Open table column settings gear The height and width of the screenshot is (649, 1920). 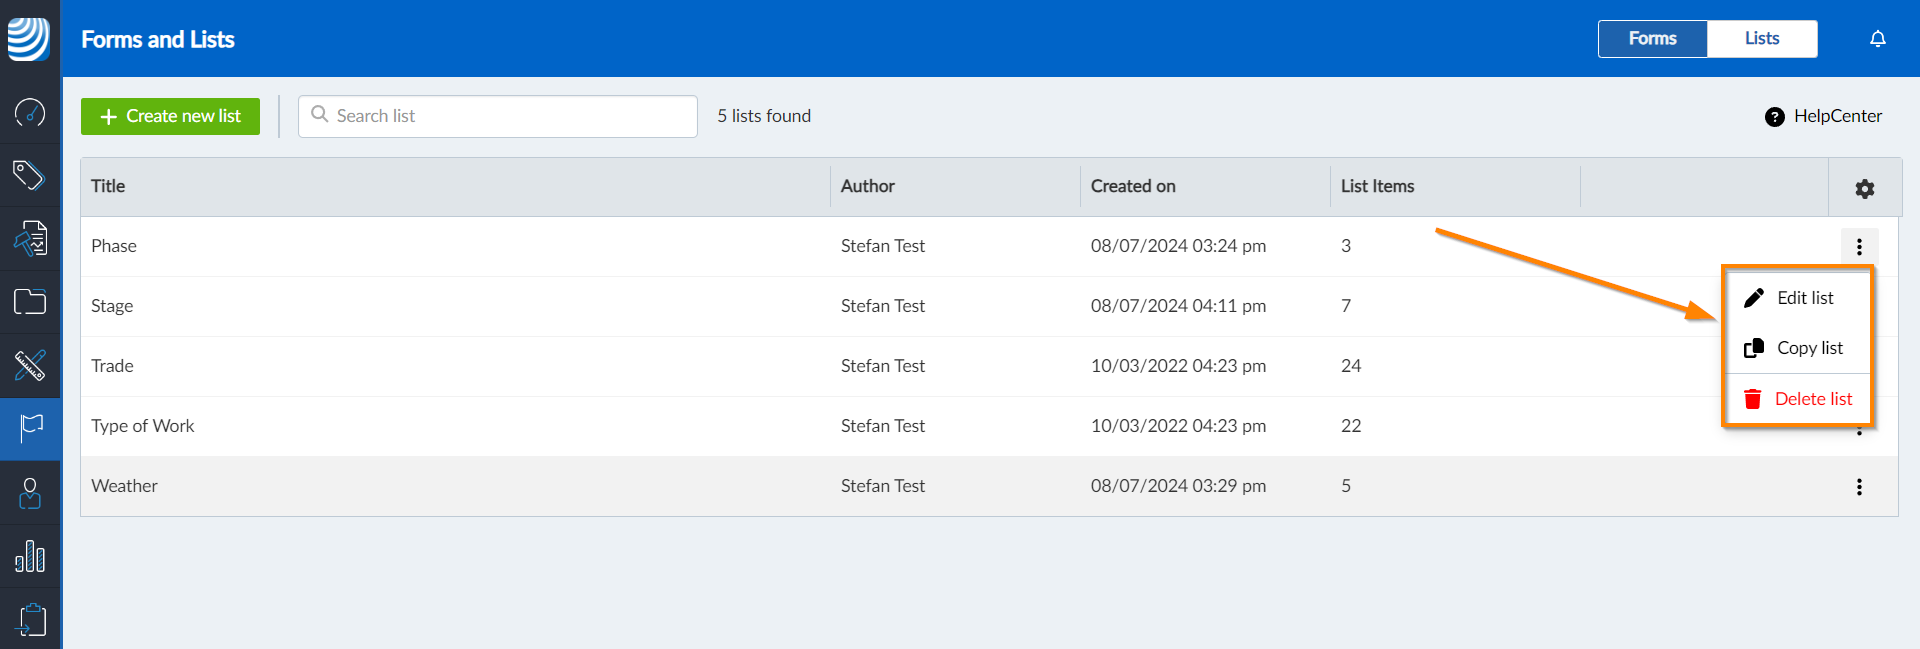pyautogui.click(x=1864, y=188)
